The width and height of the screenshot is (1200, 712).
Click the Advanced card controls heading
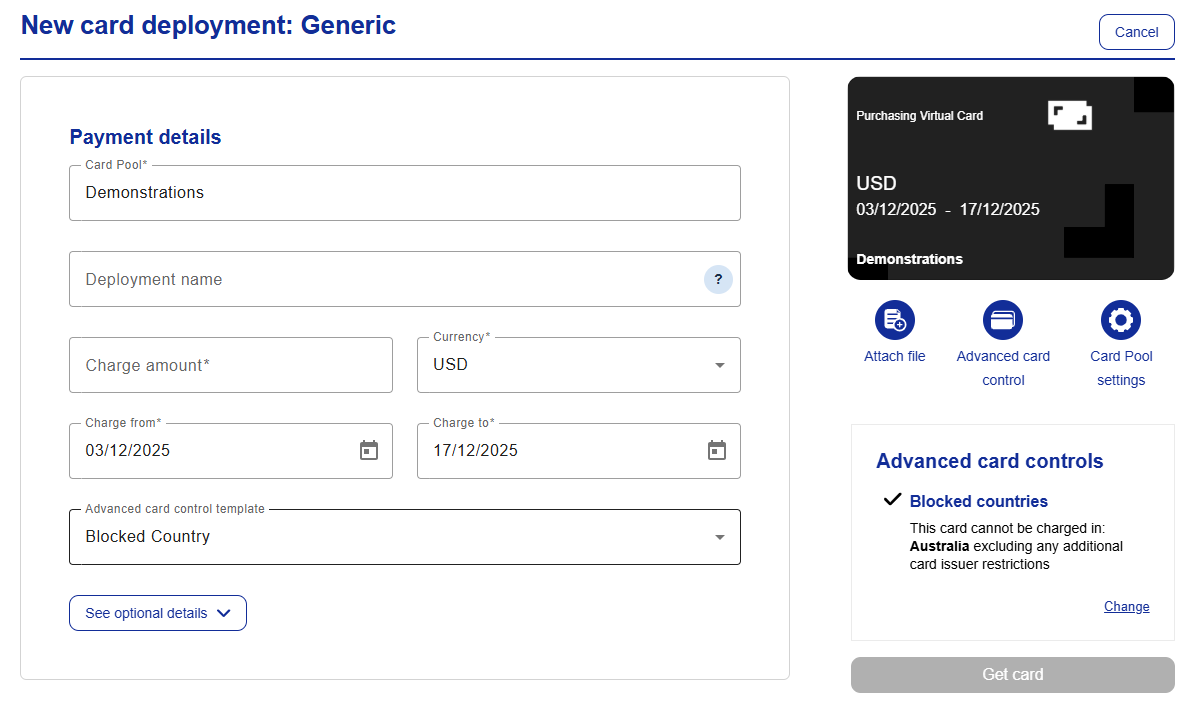pyautogui.click(x=990, y=461)
